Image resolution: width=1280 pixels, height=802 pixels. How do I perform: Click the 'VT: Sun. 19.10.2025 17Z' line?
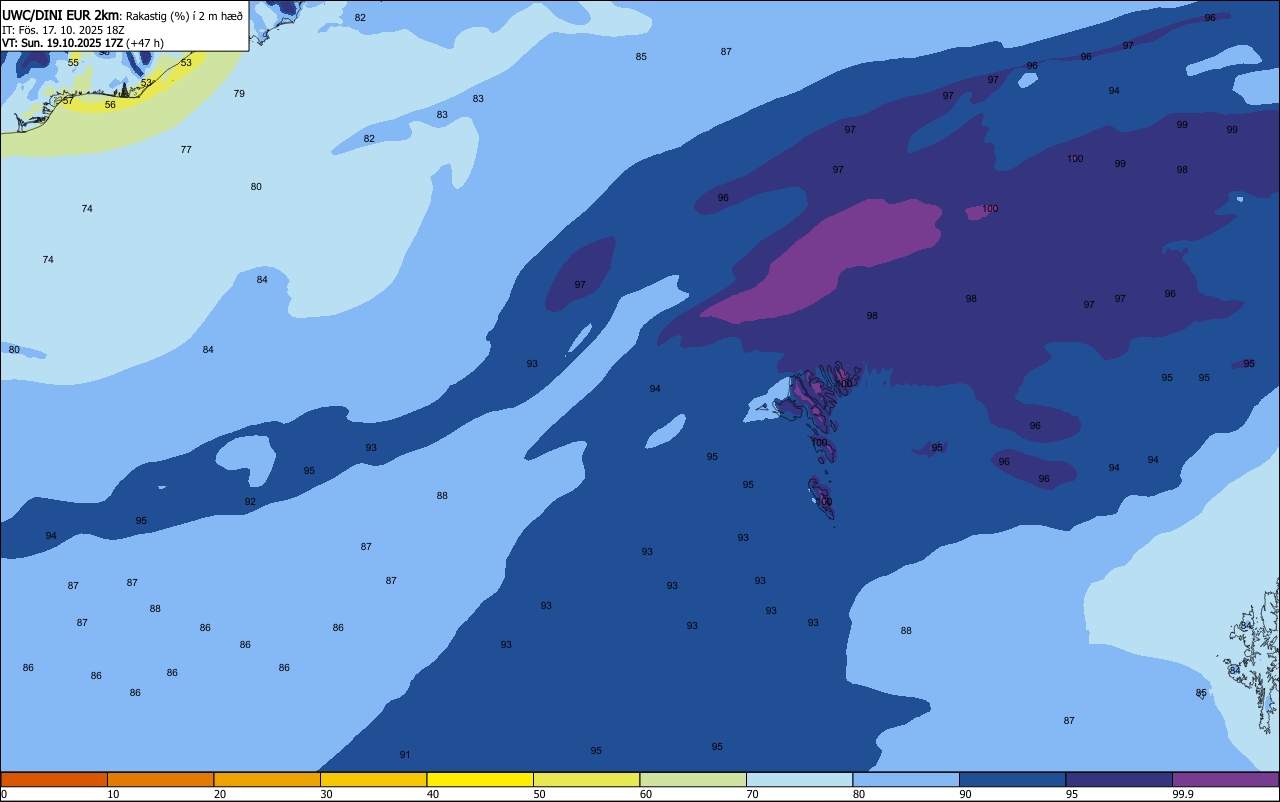coord(62,43)
